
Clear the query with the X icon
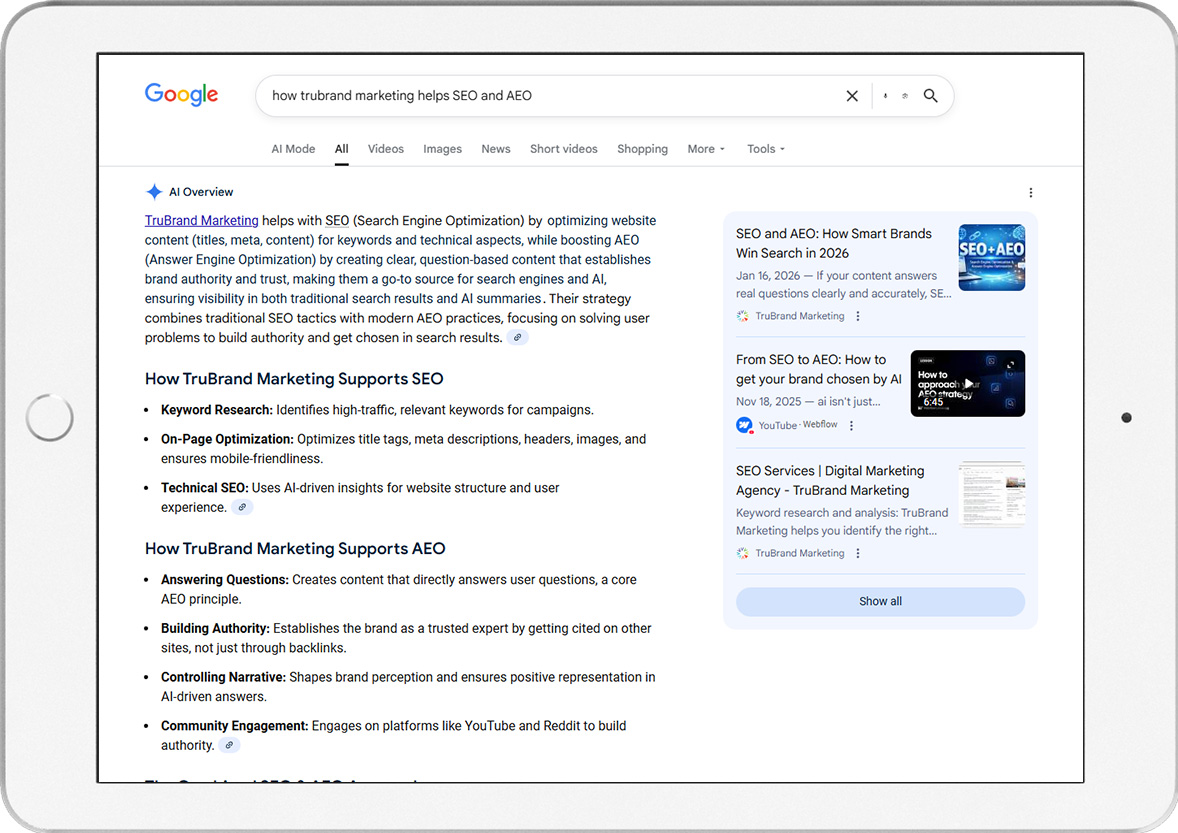pos(852,95)
